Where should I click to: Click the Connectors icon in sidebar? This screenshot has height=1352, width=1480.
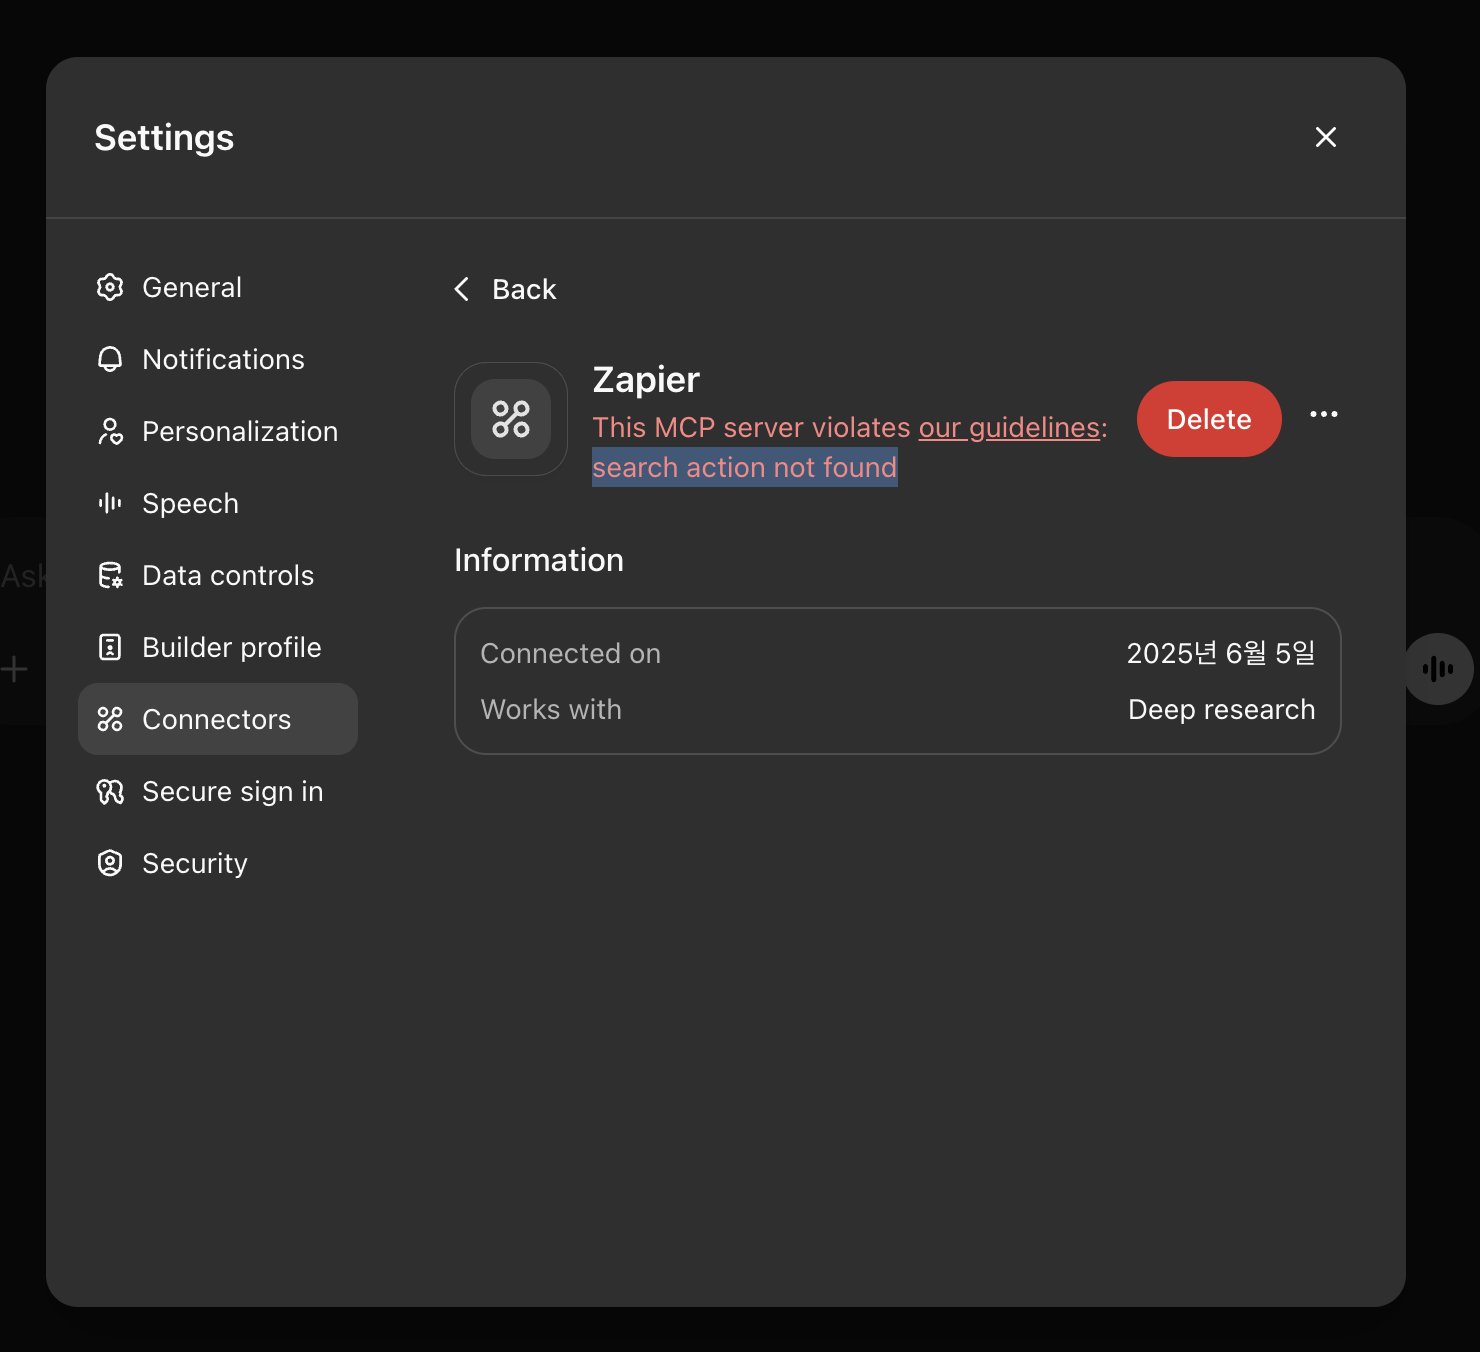click(x=110, y=720)
